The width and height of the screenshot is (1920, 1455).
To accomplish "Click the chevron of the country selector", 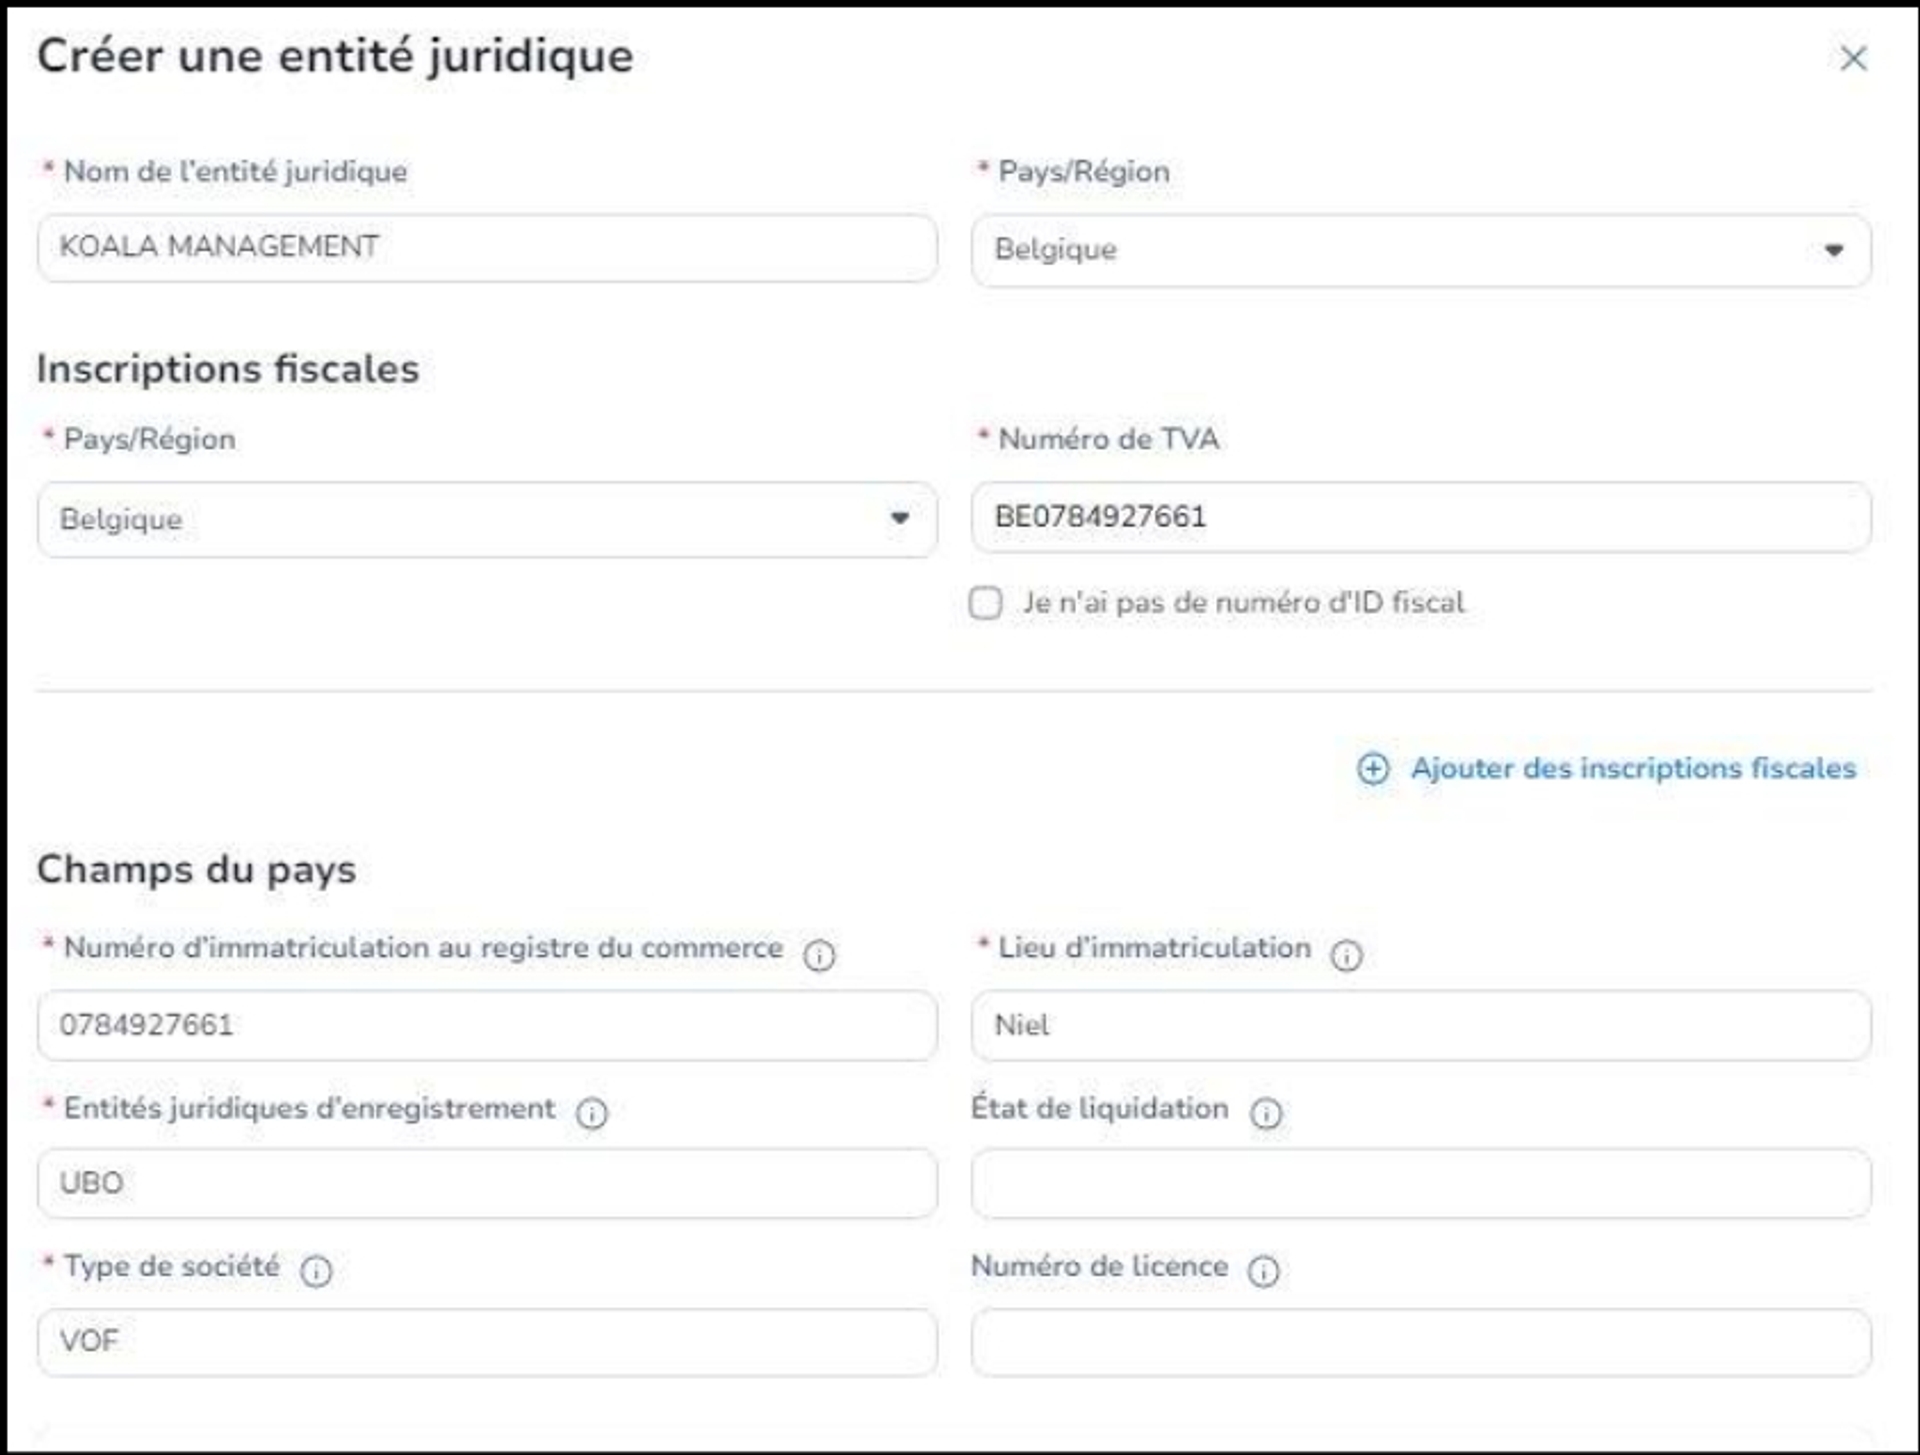I will tap(1835, 250).
